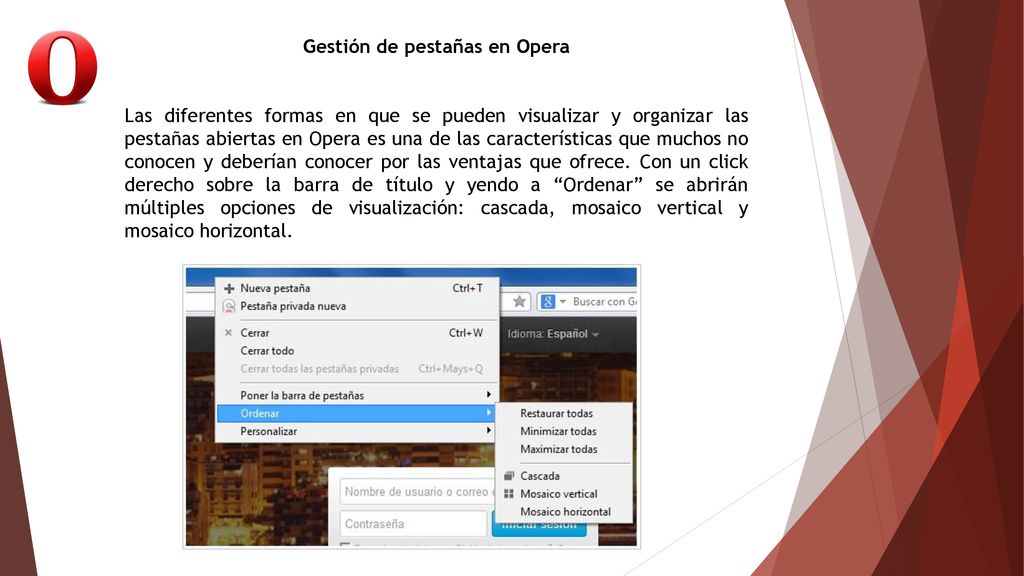Screen dimensions: 1024x576
Task: Click the Mosaico vertical grid icon
Action: coord(509,494)
